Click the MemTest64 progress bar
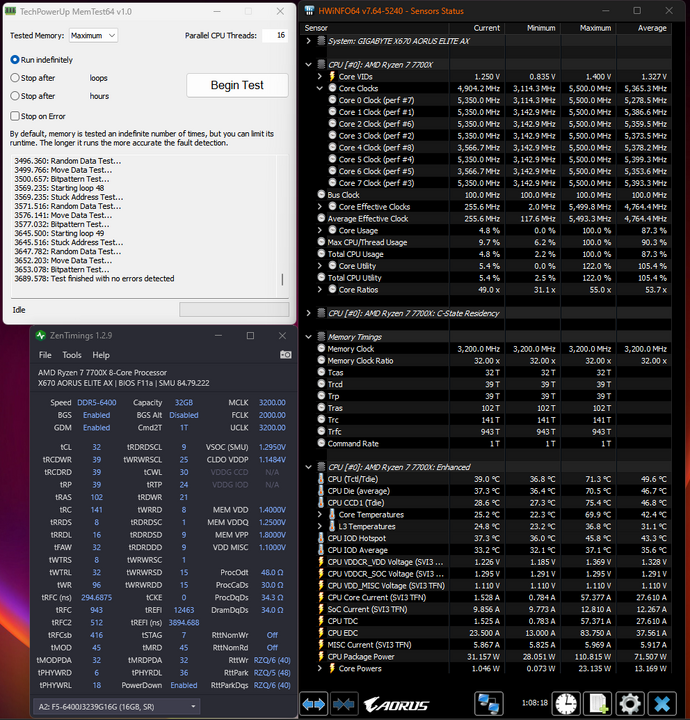 (234, 309)
